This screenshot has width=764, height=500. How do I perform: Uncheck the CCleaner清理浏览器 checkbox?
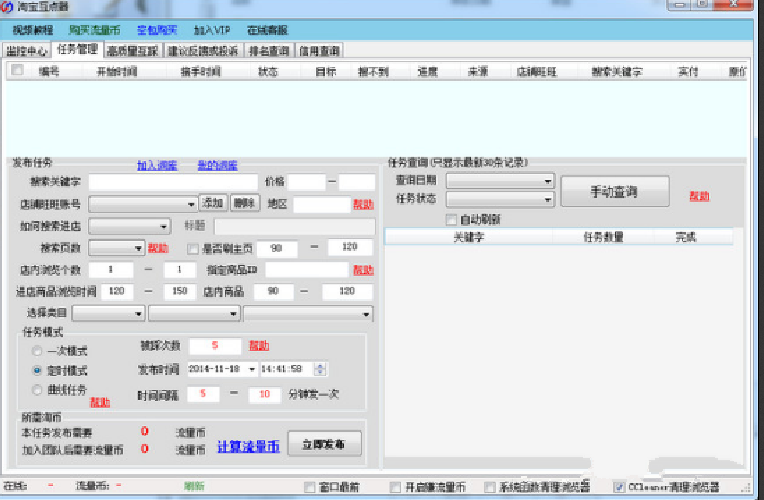point(619,487)
